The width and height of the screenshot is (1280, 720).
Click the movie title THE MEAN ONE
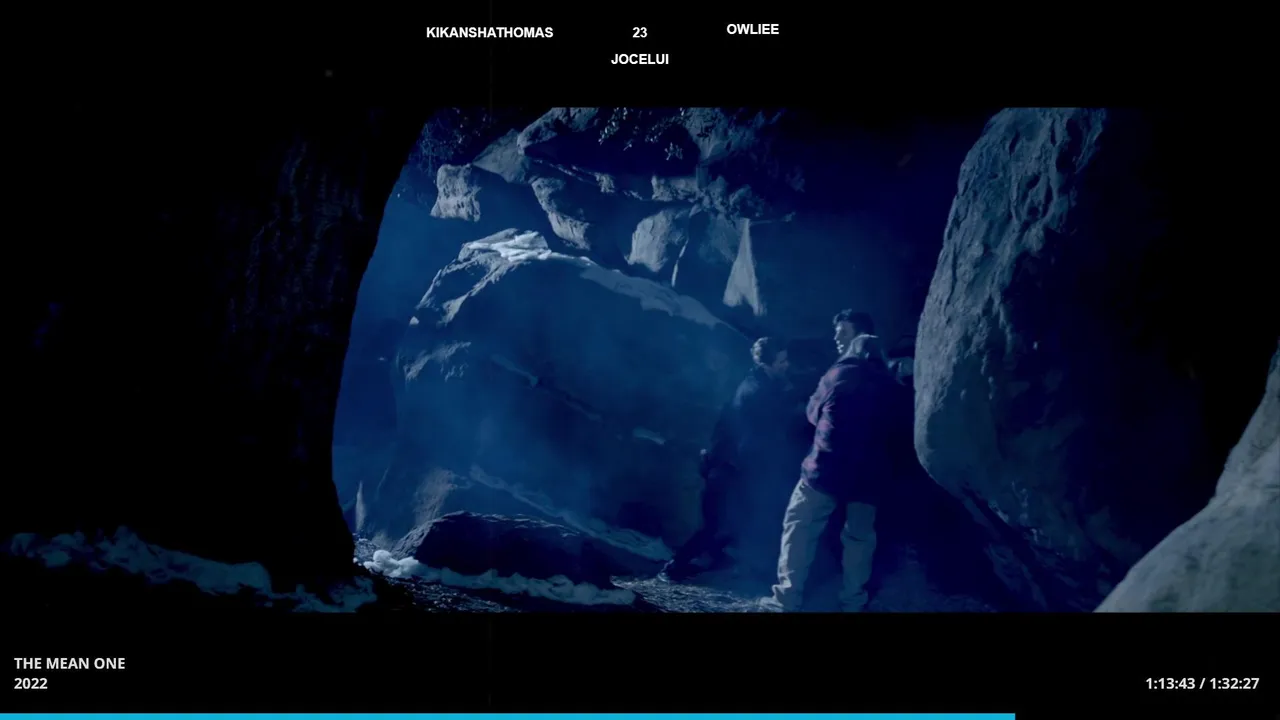tap(70, 663)
